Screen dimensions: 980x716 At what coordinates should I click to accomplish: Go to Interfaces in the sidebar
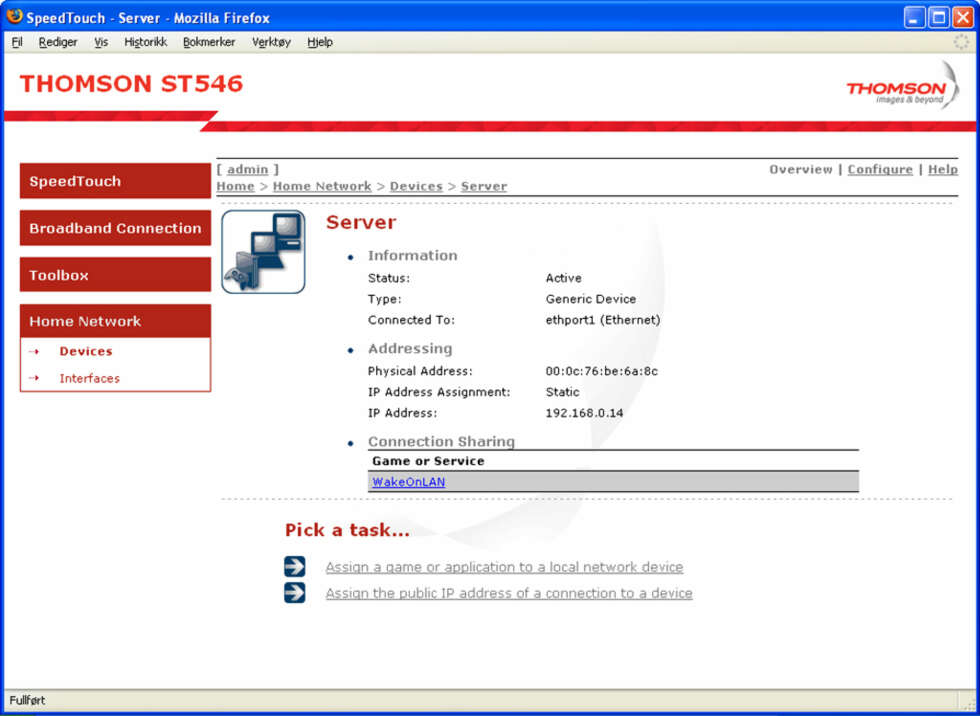[89, 378]
